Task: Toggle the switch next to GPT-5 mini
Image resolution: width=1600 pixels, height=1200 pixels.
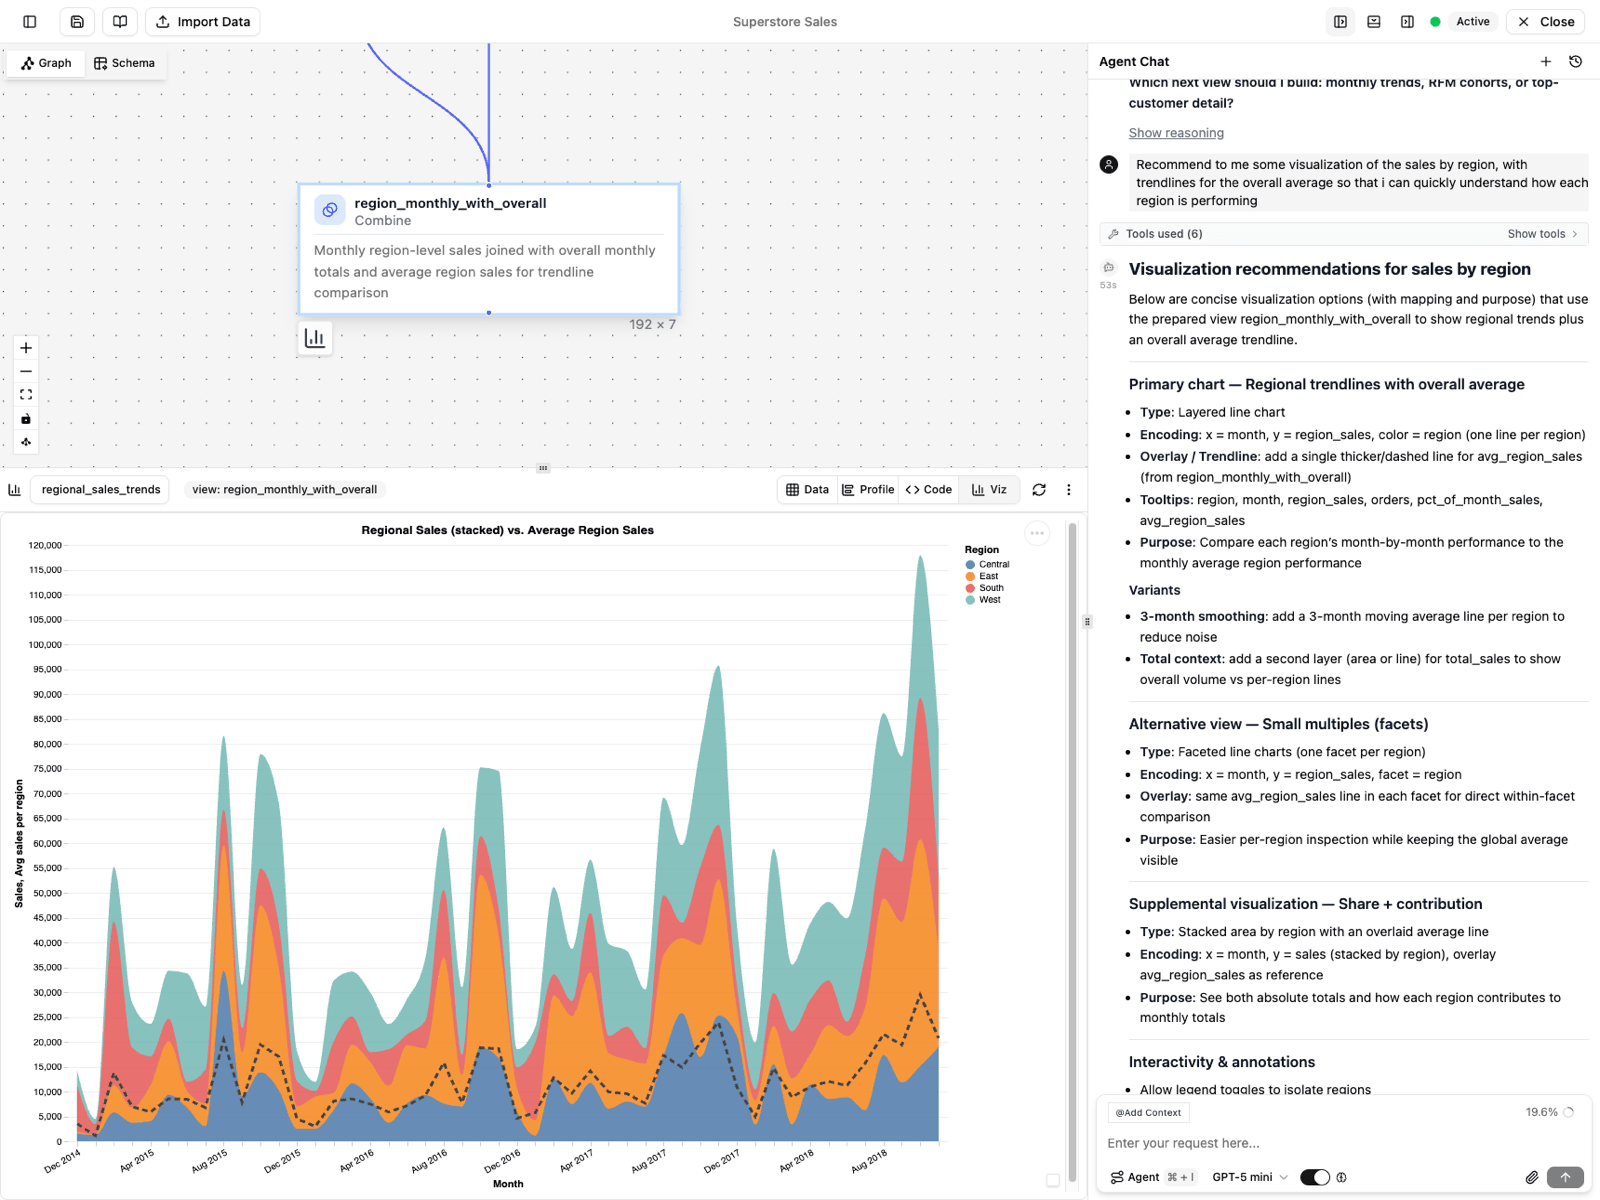Action: (x=1314, y=1177)
